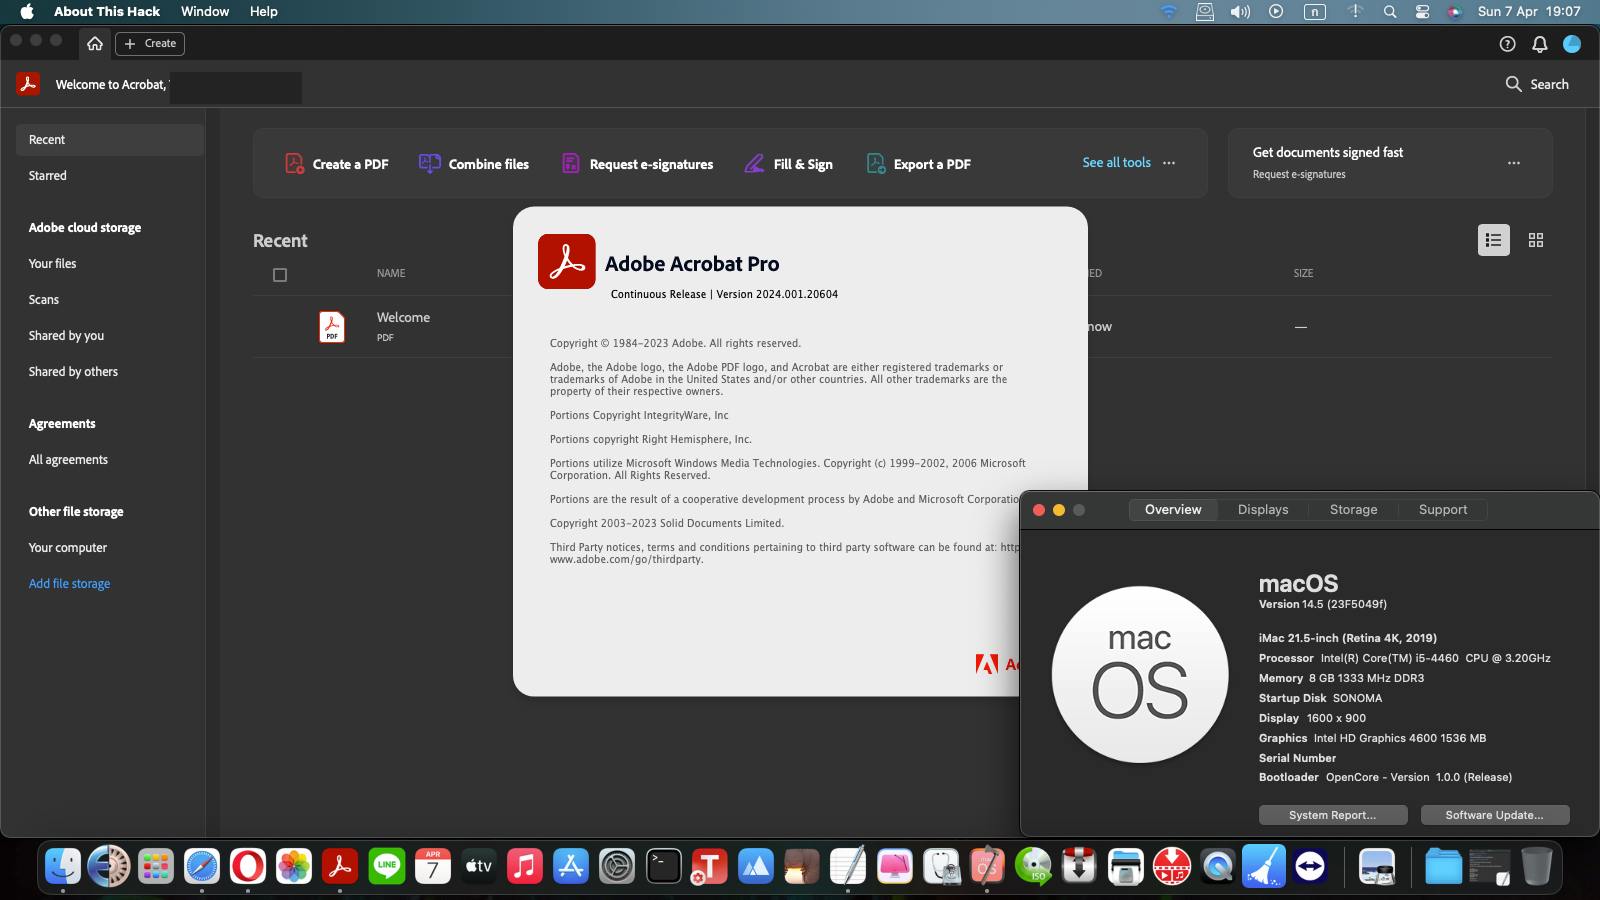Launch the Combine files tool
The height and width of the screenshot is (900, 1600).
pyautogui.click(x=474, y=164)
